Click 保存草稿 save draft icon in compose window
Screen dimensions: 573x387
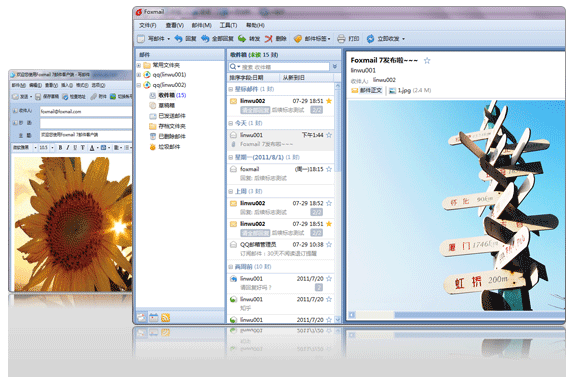pos(38,96)
